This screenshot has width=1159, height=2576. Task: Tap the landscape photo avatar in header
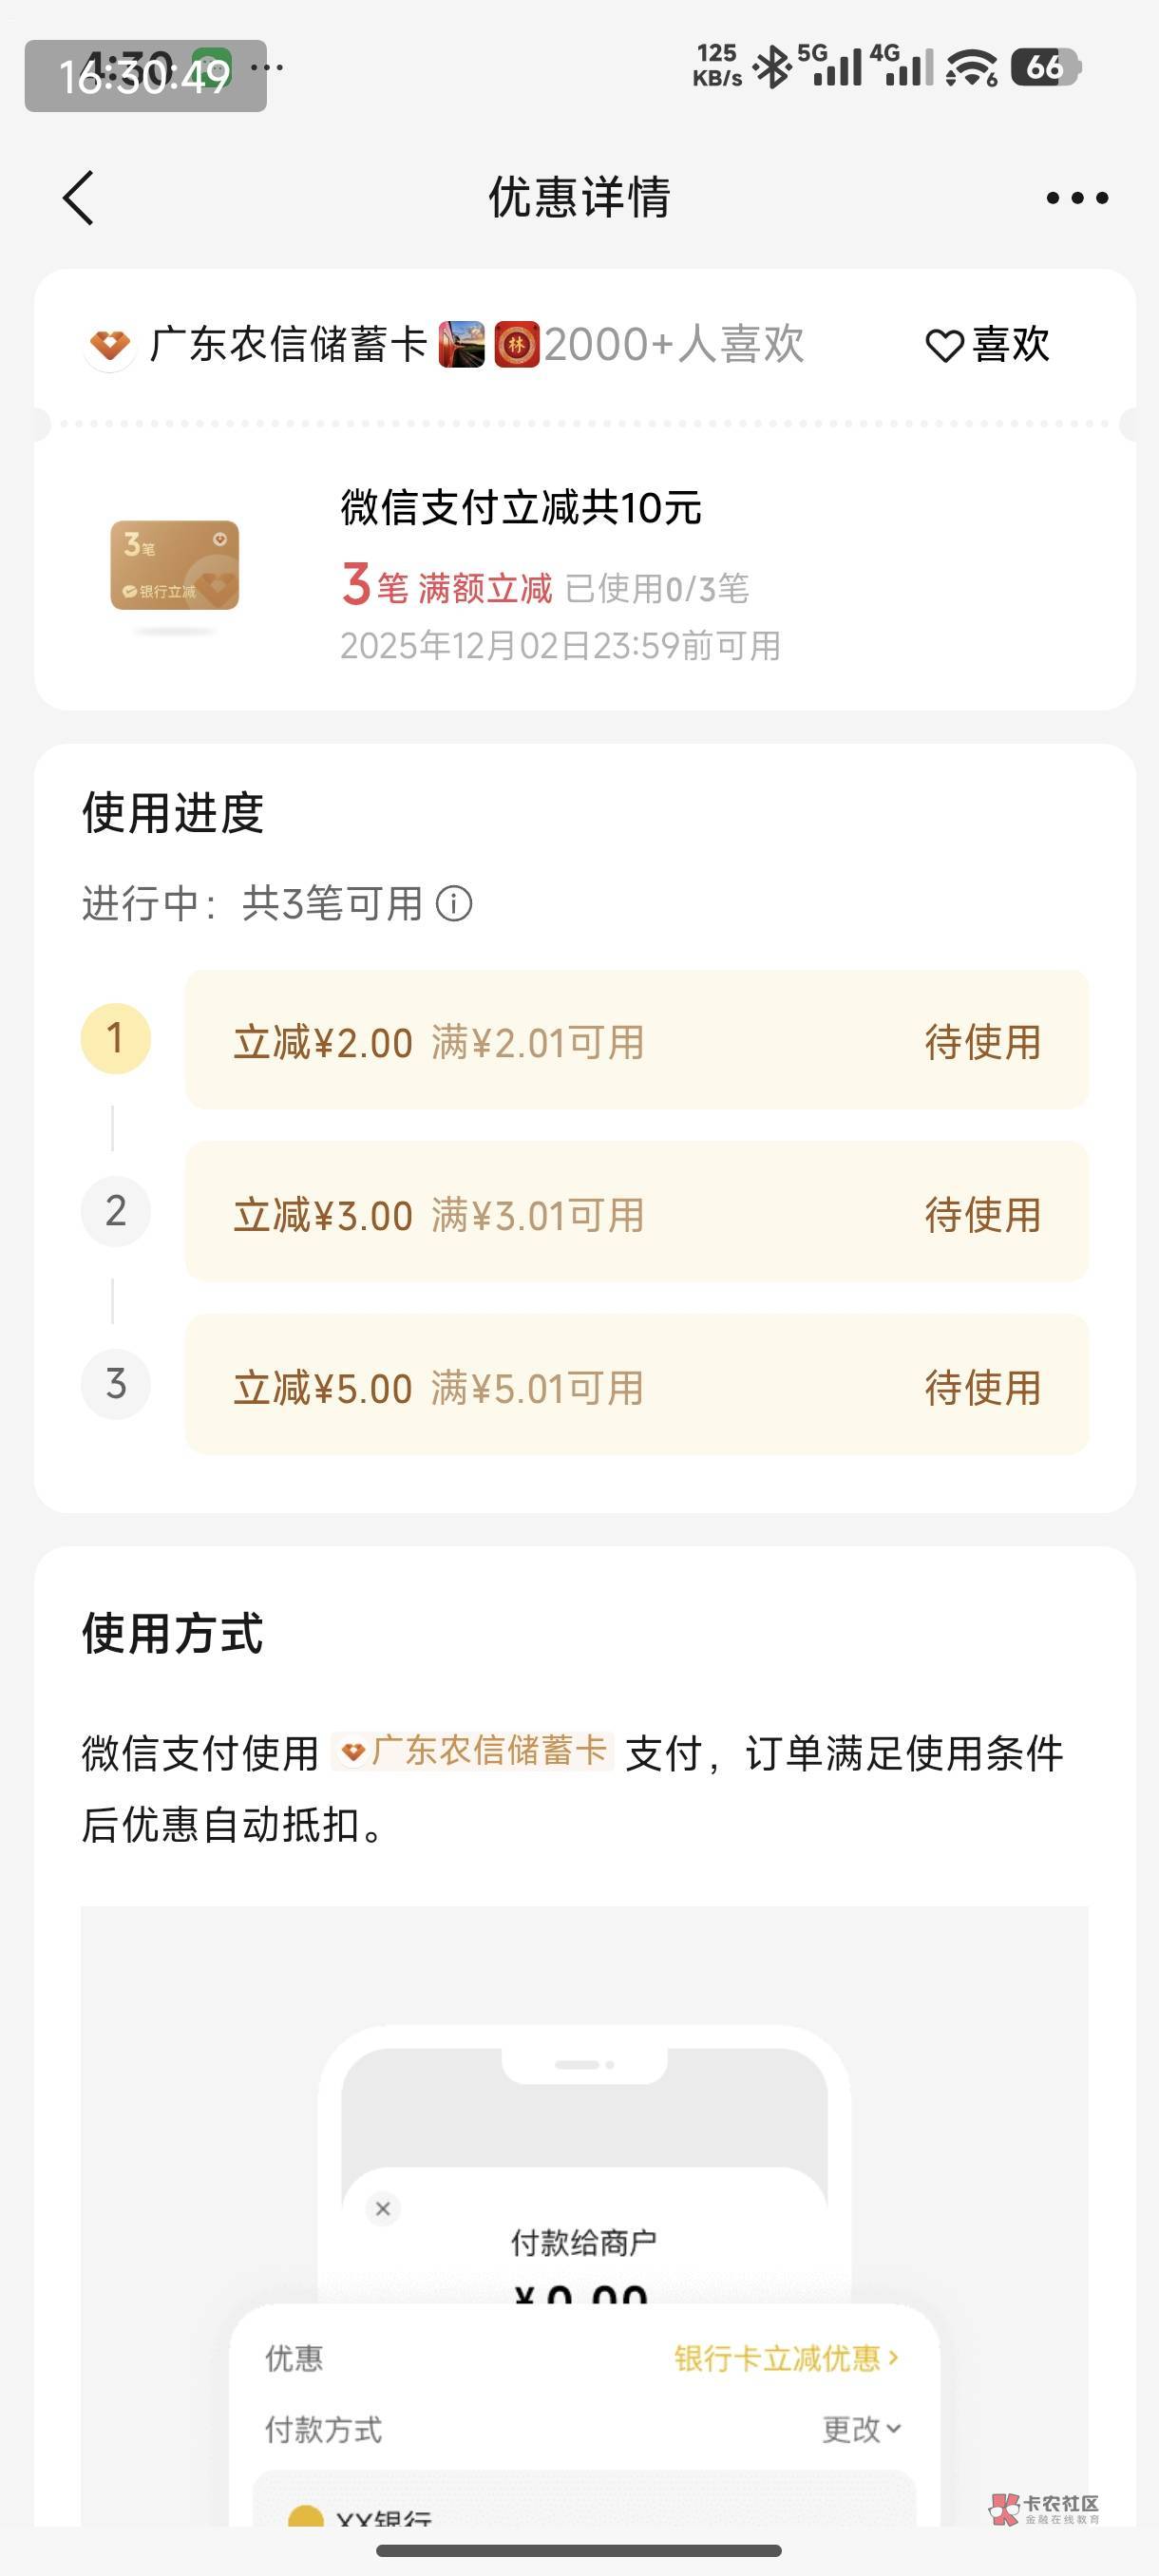click(461, 346)
